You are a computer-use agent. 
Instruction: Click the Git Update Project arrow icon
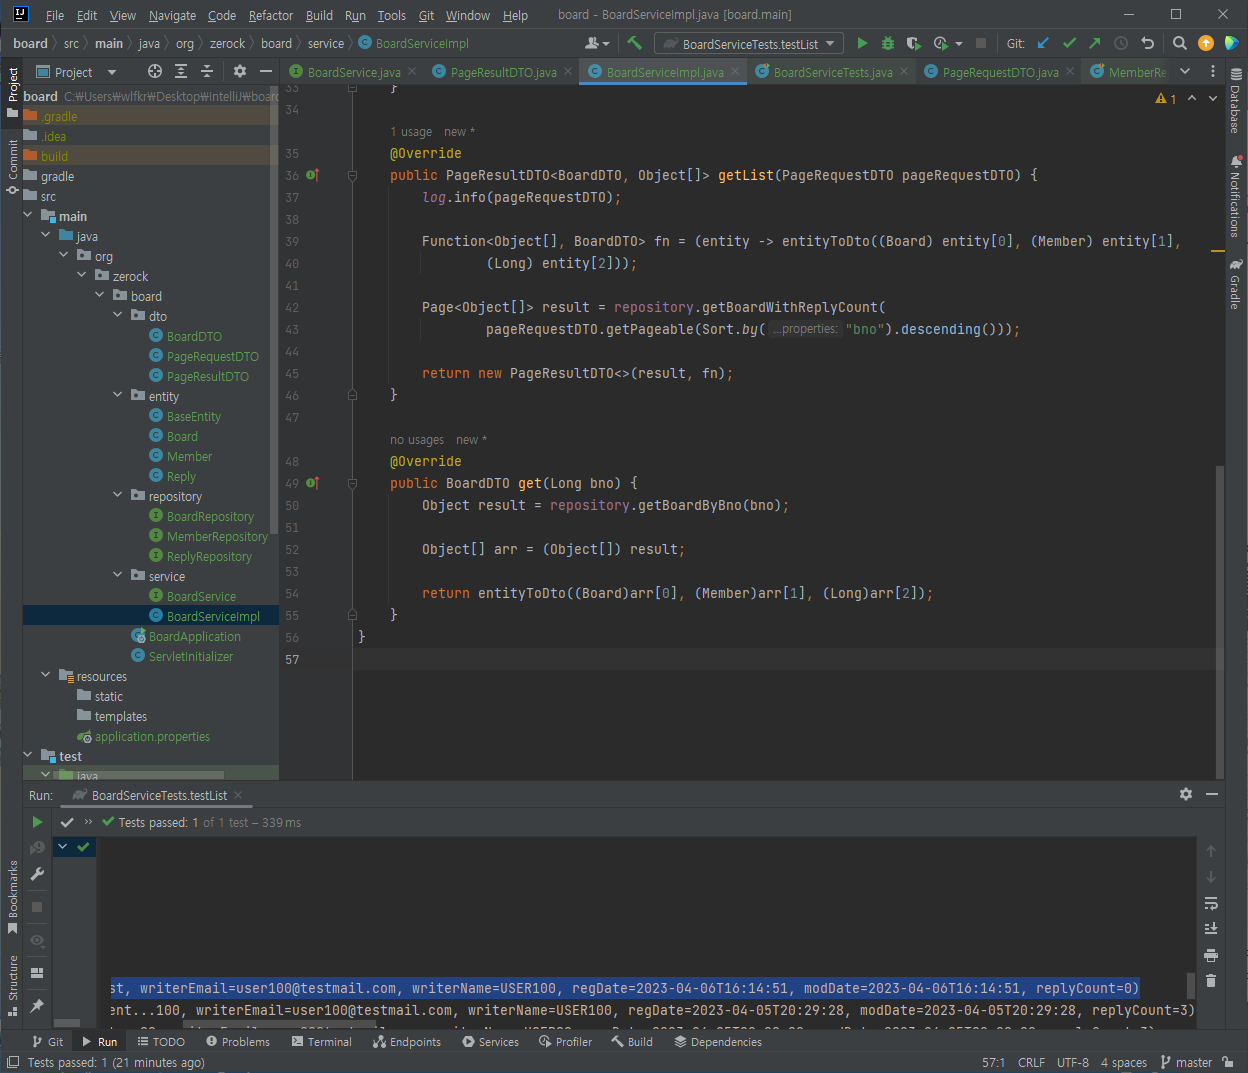tap(1043, 43)
